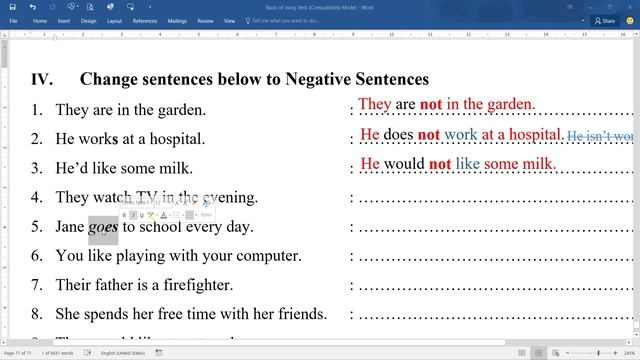Click the strikethrough text He isn't wor
Viewport: 640px width, 360px height.
(x=600, y=136)
